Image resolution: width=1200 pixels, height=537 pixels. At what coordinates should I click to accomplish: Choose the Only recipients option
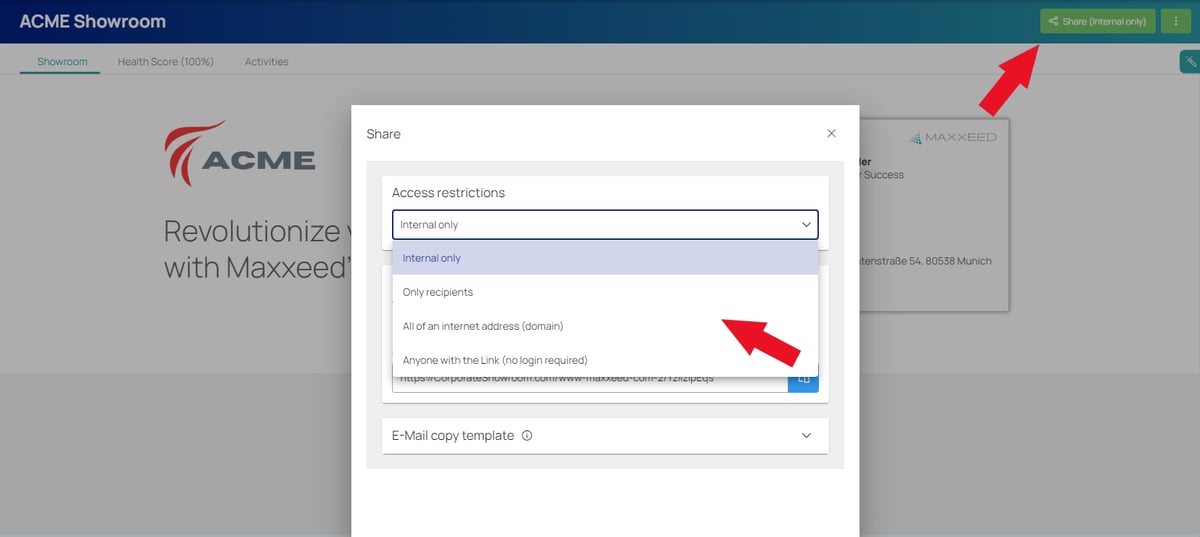coord(605,292)
